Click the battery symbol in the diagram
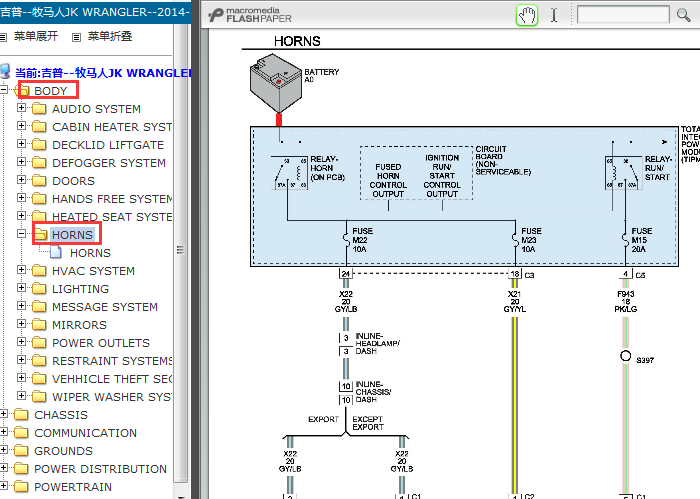 [275, 83]
